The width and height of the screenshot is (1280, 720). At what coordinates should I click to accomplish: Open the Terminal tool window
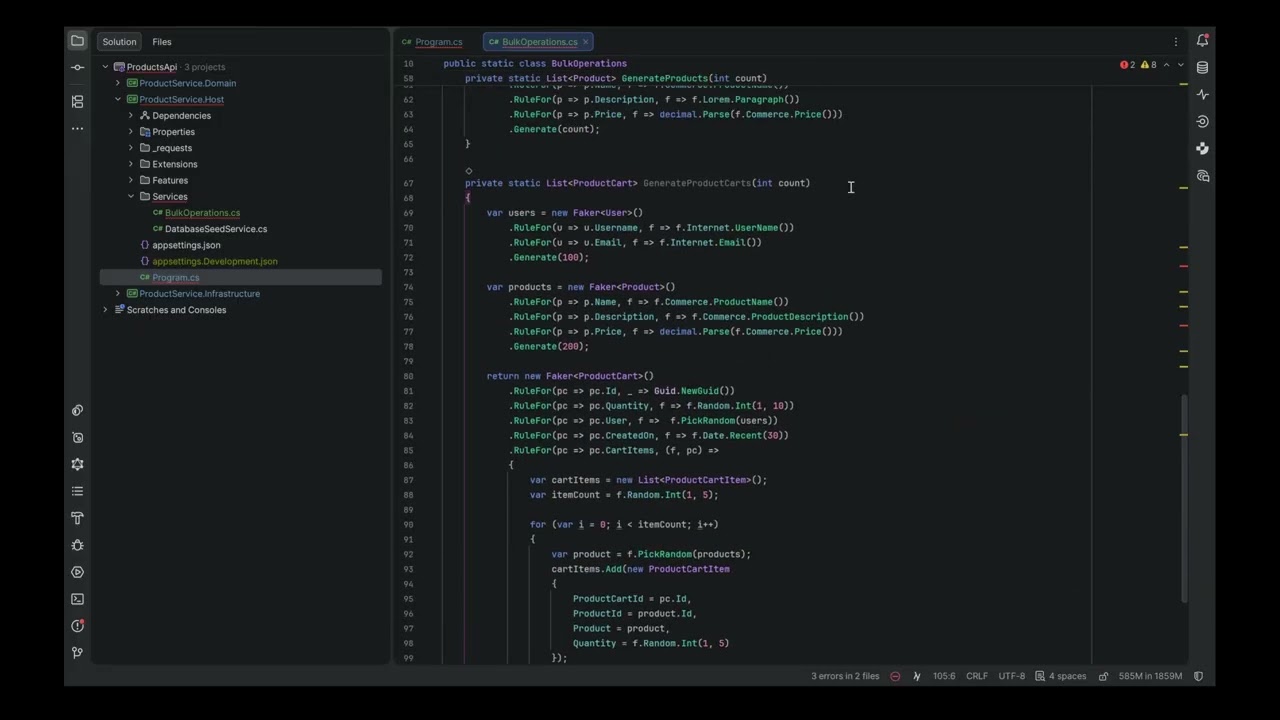pyautogui.click(x=77, y=599)
